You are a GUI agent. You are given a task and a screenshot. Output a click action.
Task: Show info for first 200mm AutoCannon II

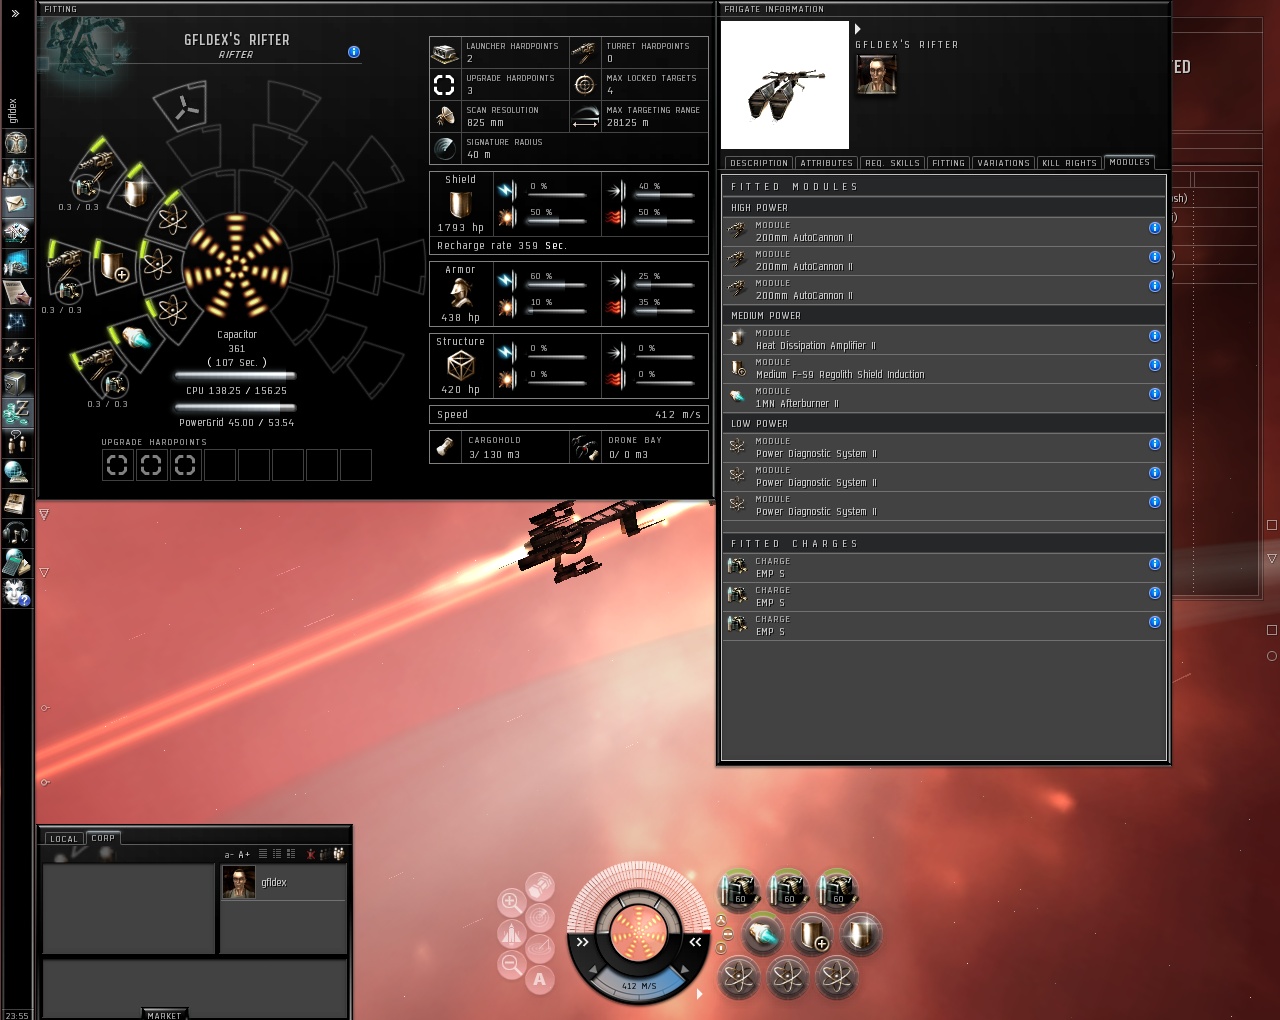(1155, 228)
